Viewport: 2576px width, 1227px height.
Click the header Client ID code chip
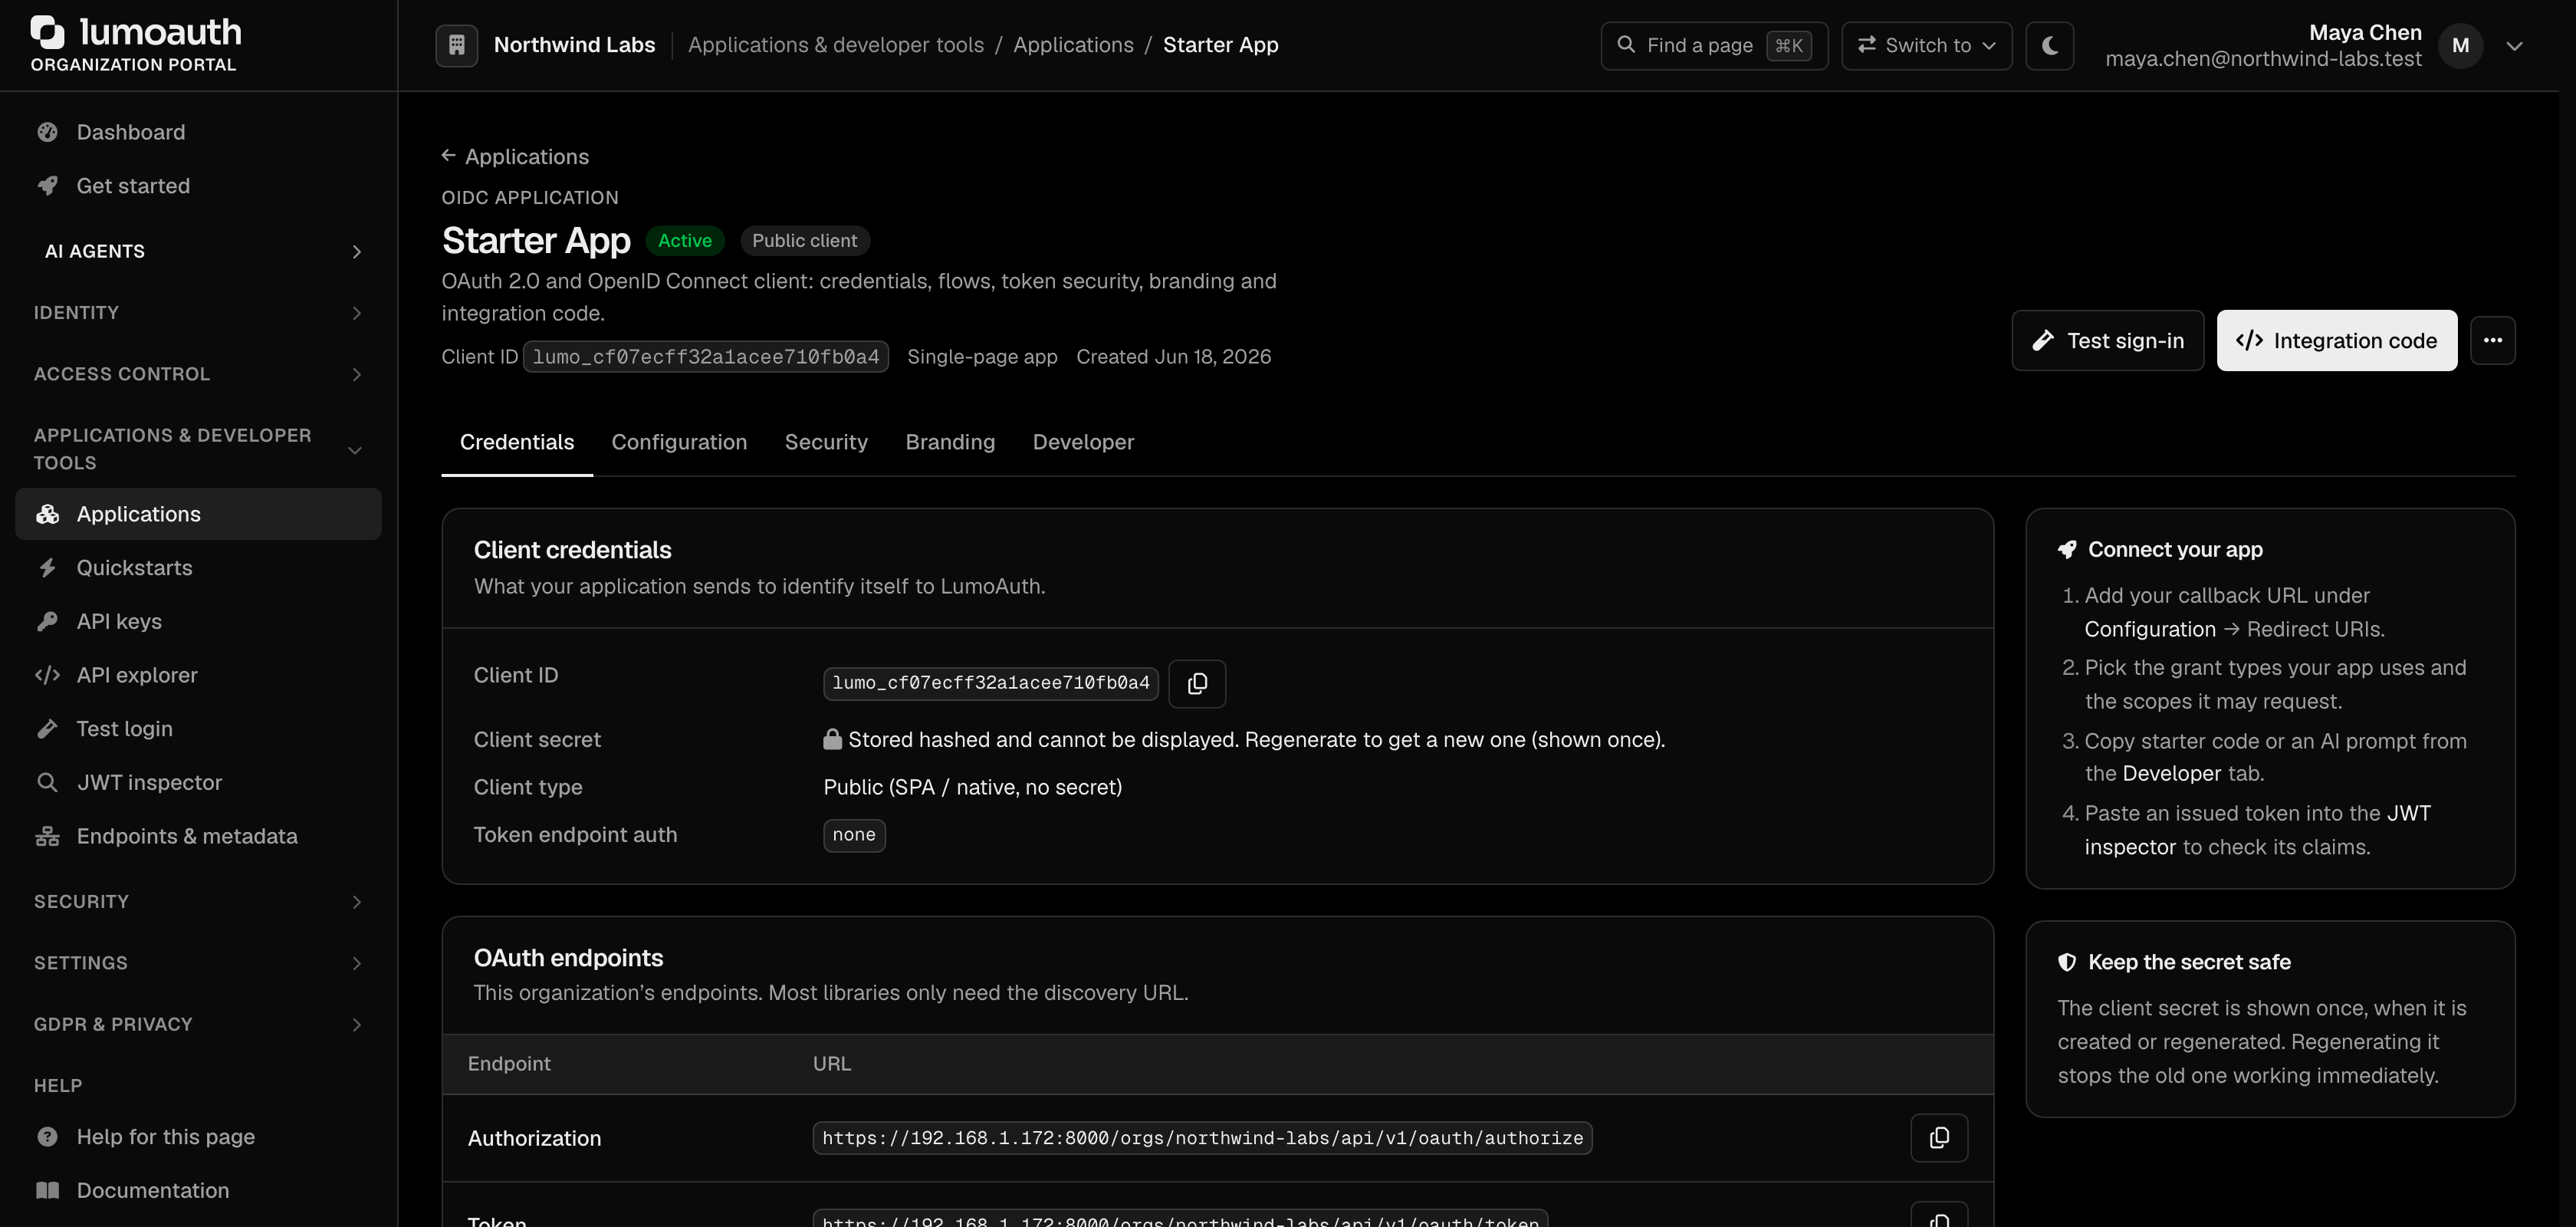point(706,357)
